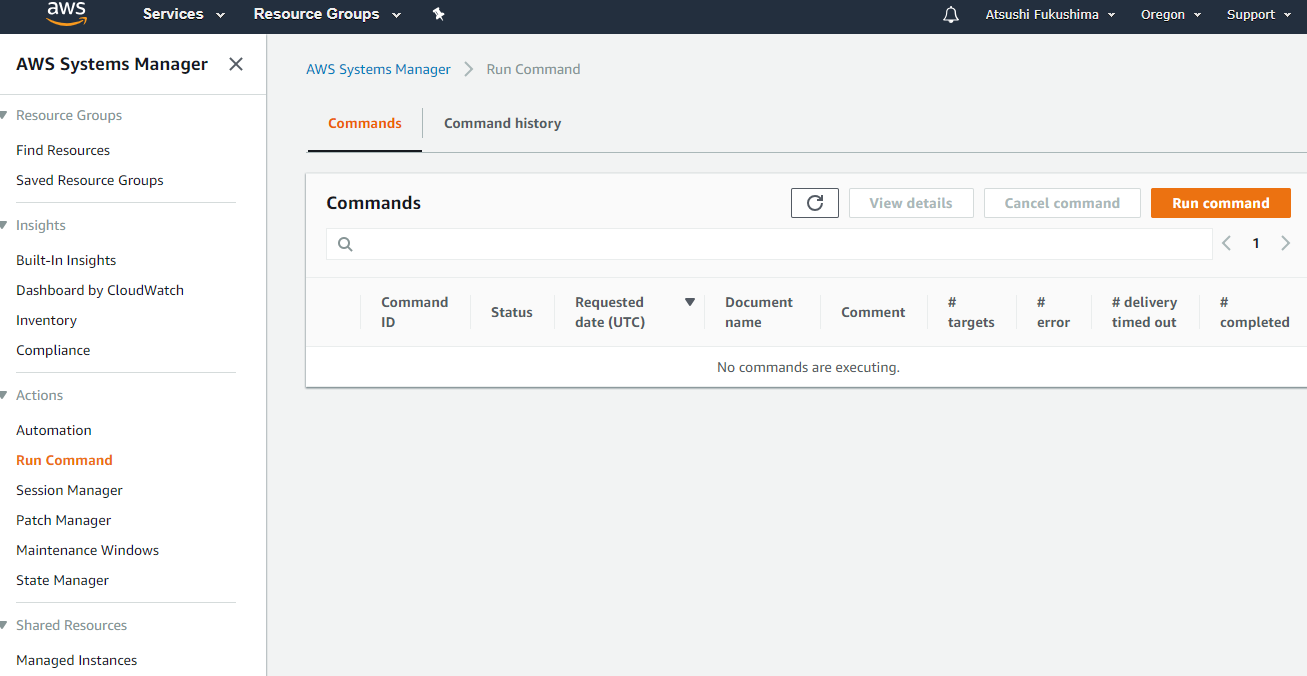Screen dimensions: 1307x676
Task: Open Built-In Insights
Action: click(x=66, y=260)
